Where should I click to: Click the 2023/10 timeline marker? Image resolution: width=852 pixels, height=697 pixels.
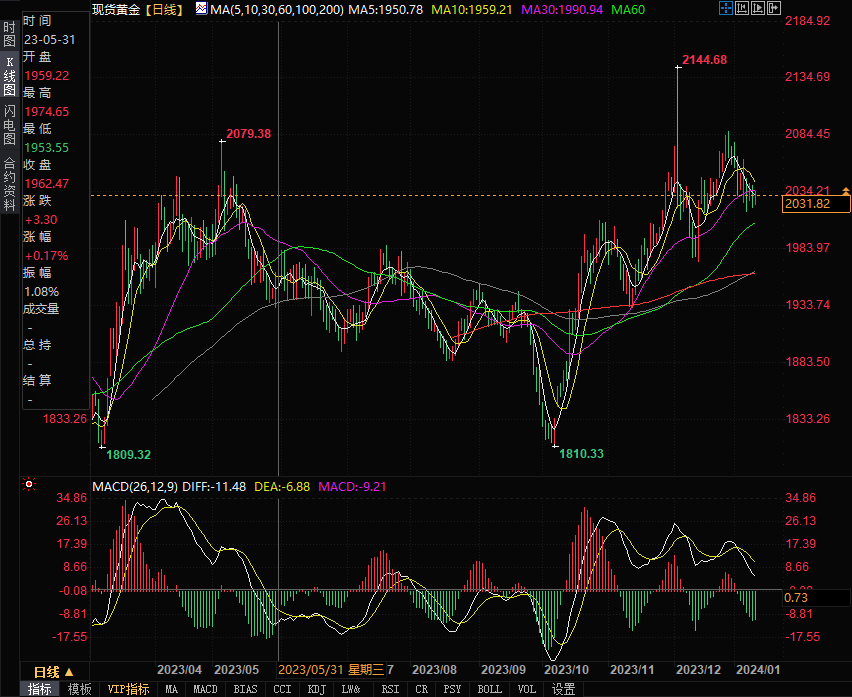pos(566,669)
